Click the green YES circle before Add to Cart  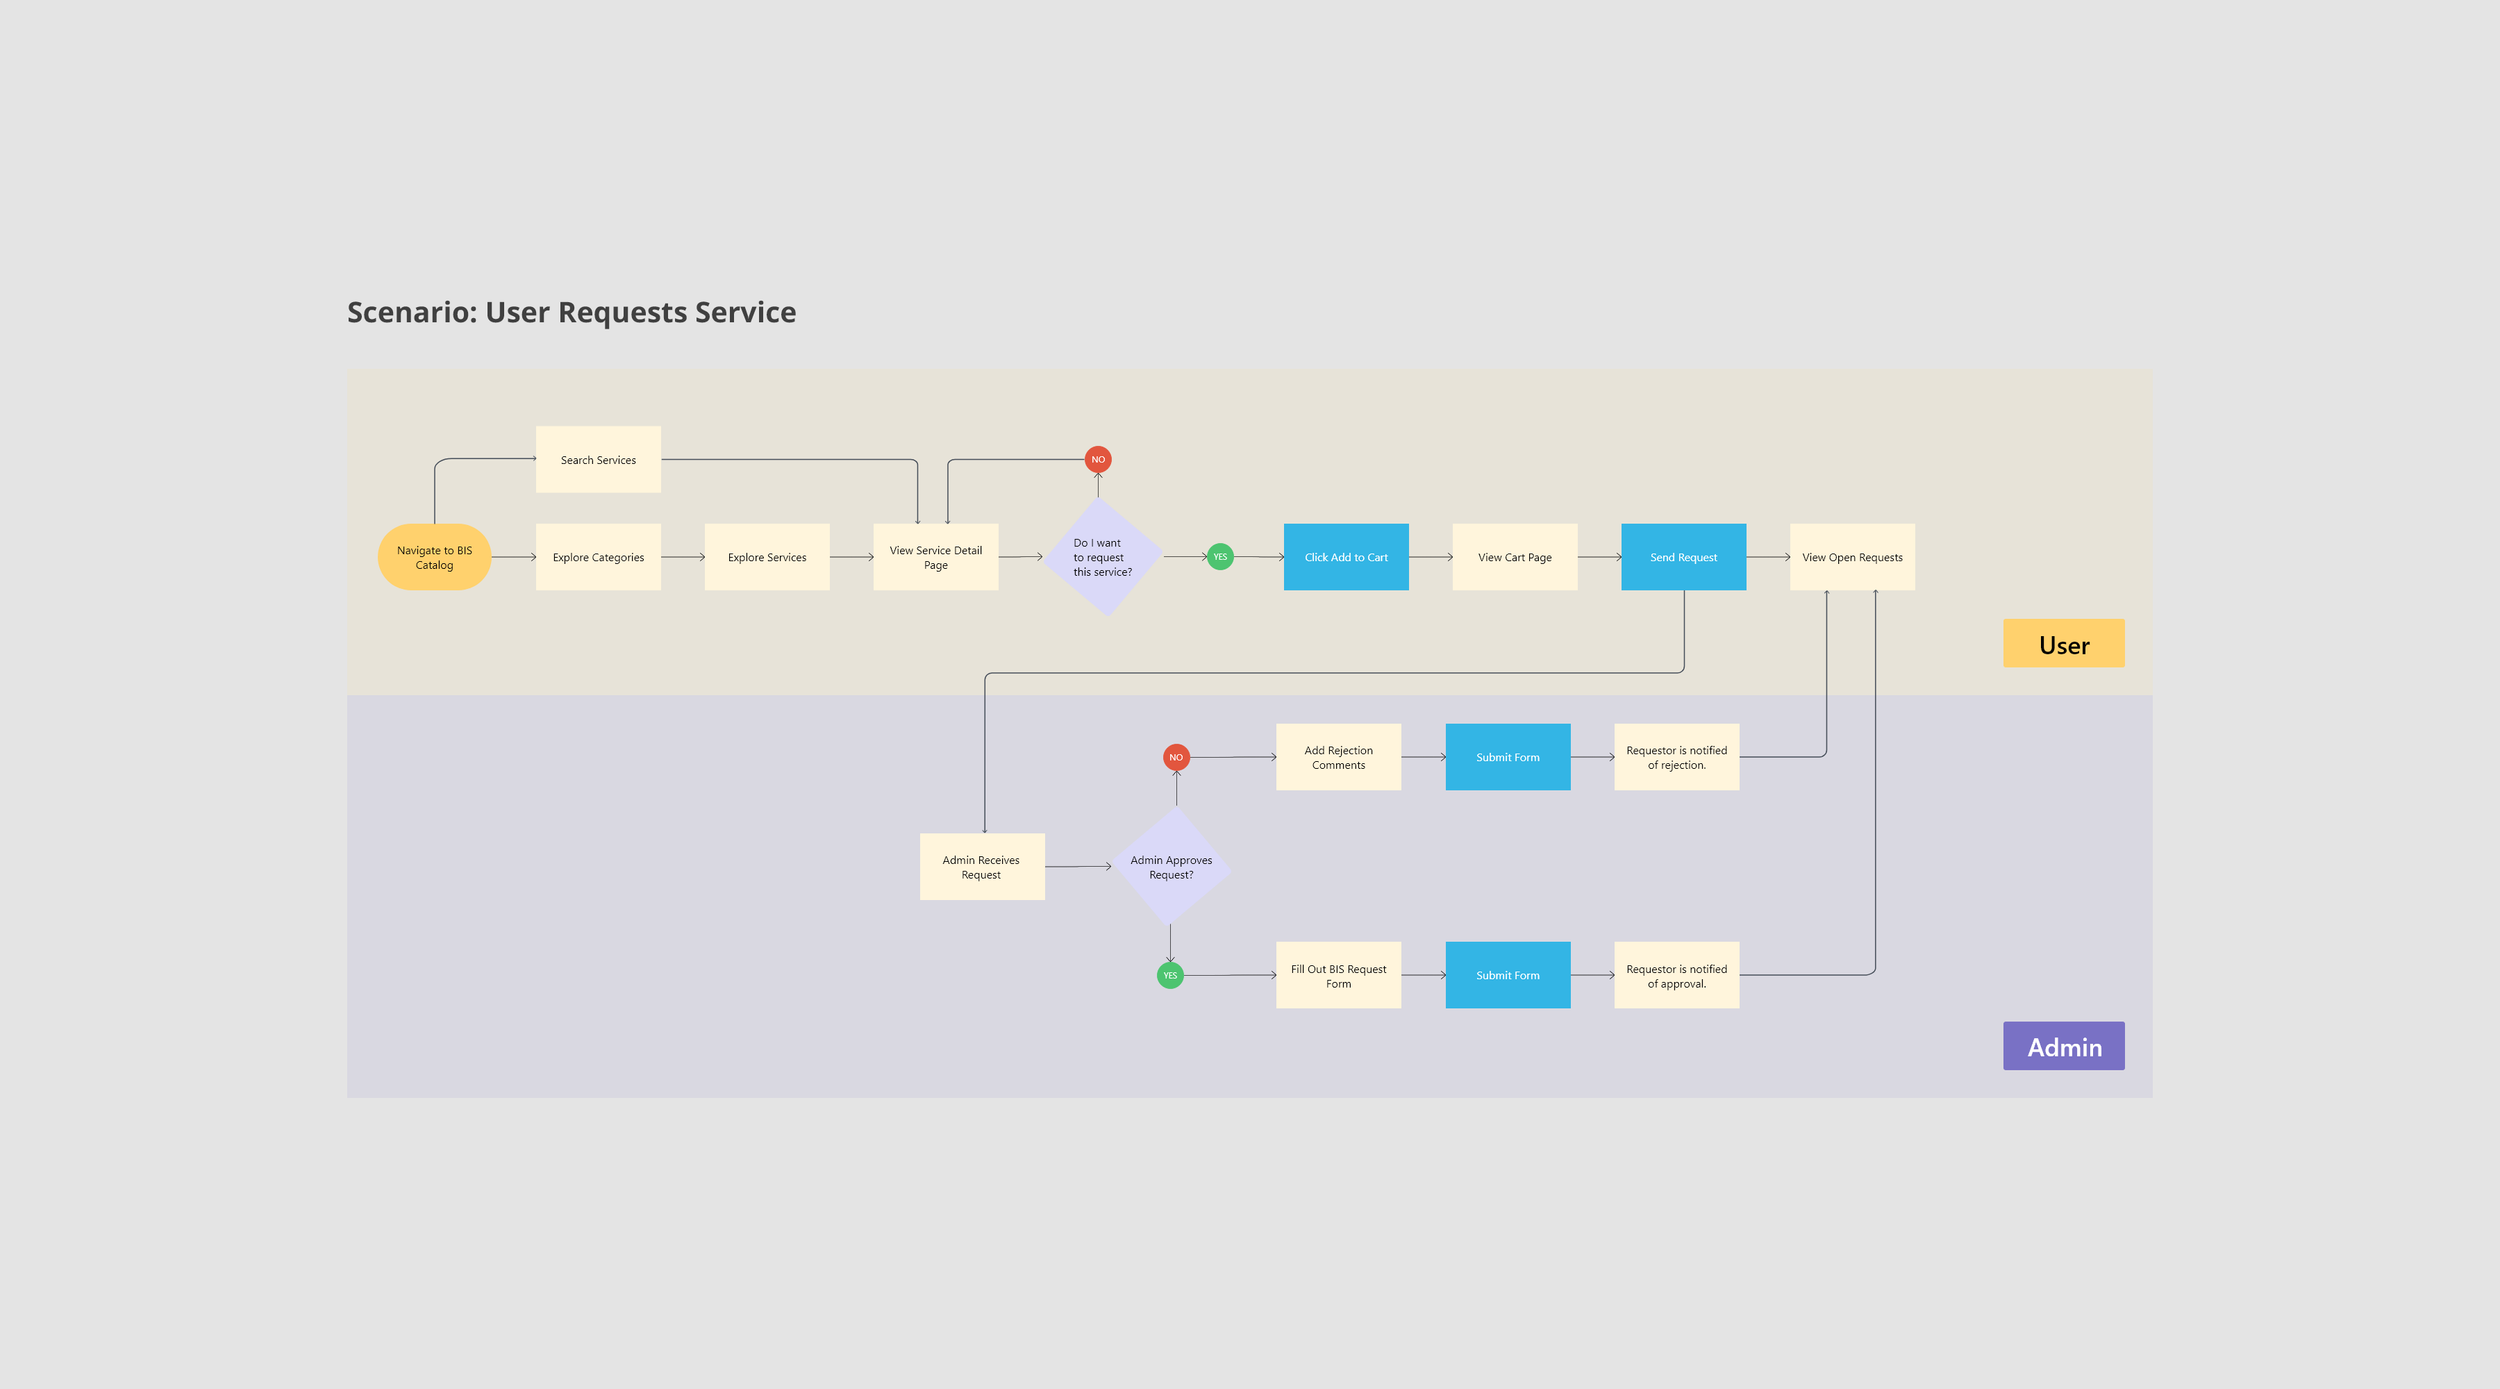click(1220, 557)
